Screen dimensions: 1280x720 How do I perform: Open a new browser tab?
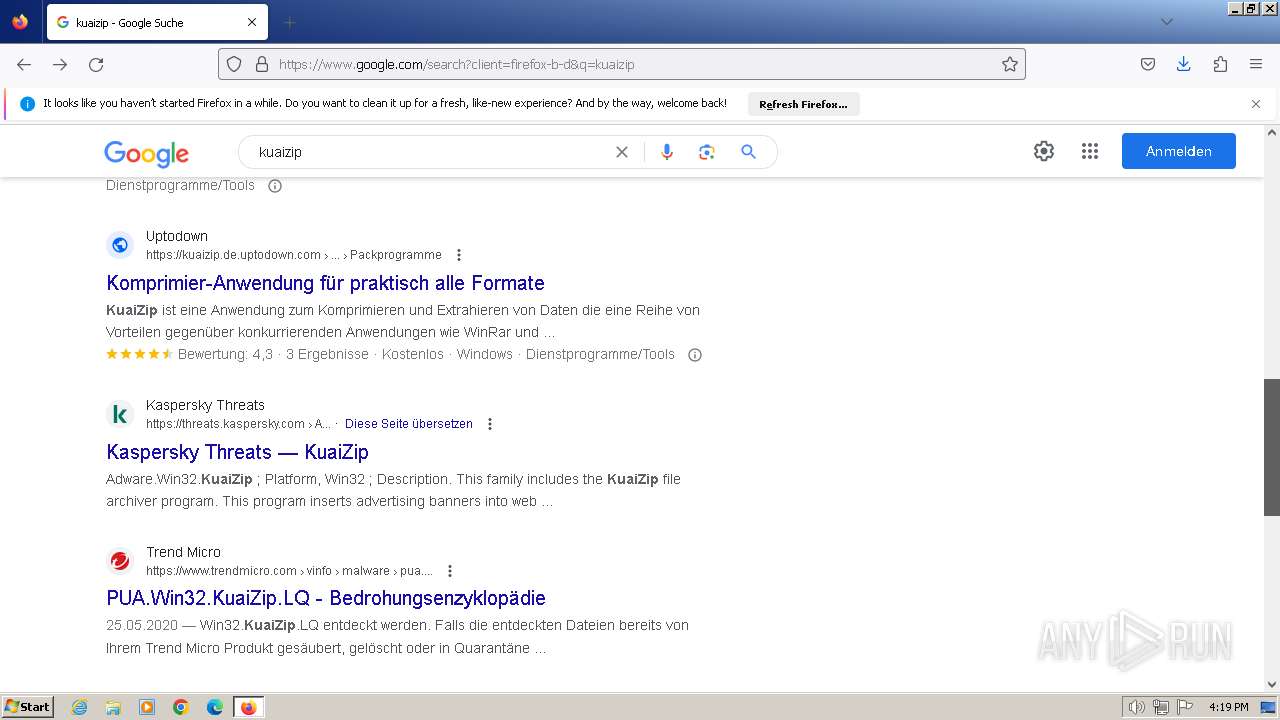pyautogui.click(x=290, y=22)
